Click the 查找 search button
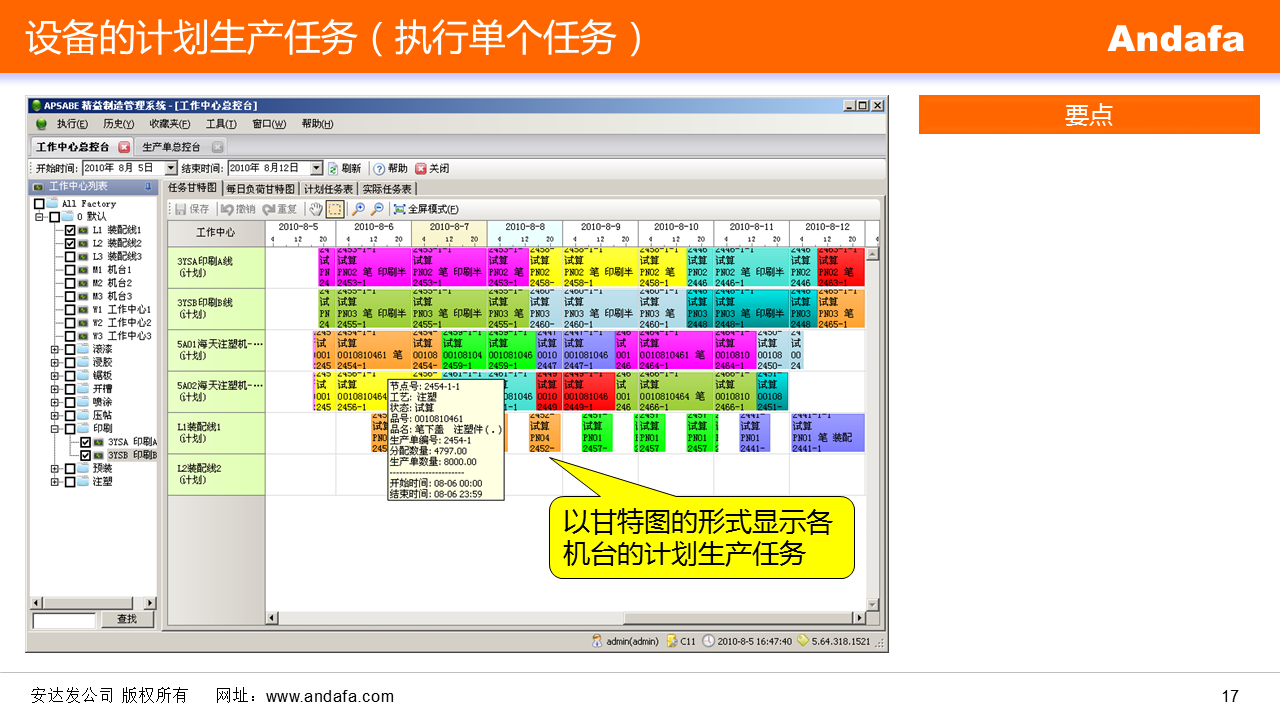The height and width of the screenshot is (720, 1280). tap(127, 620)
